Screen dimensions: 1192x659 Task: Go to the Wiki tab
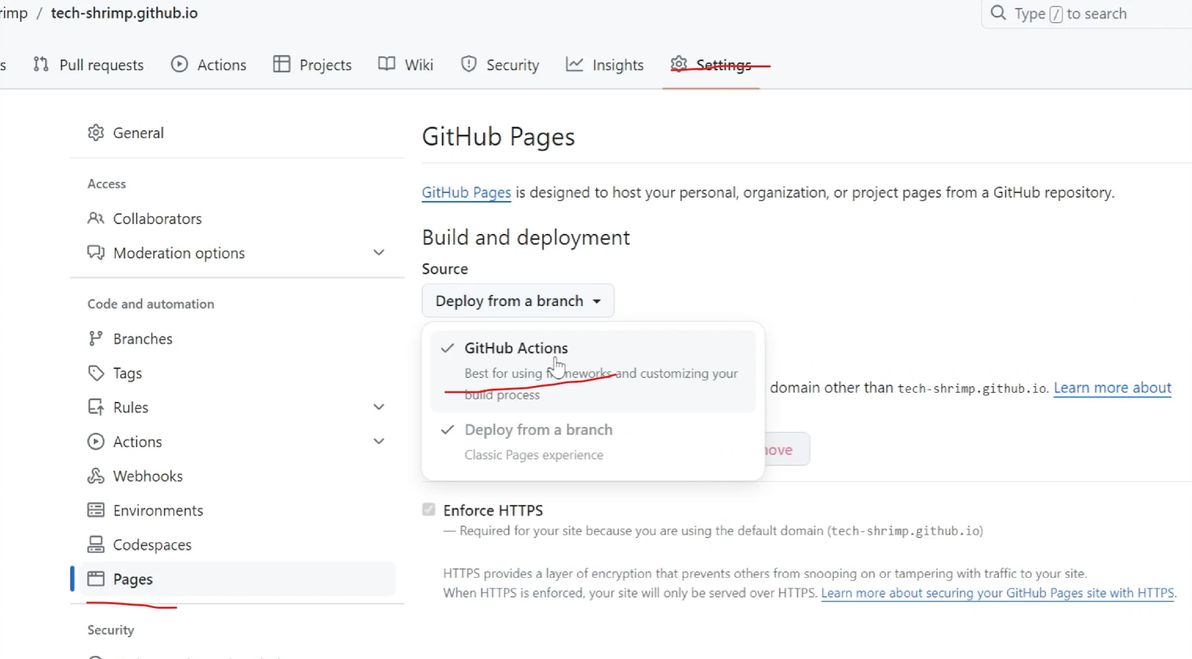405,65
